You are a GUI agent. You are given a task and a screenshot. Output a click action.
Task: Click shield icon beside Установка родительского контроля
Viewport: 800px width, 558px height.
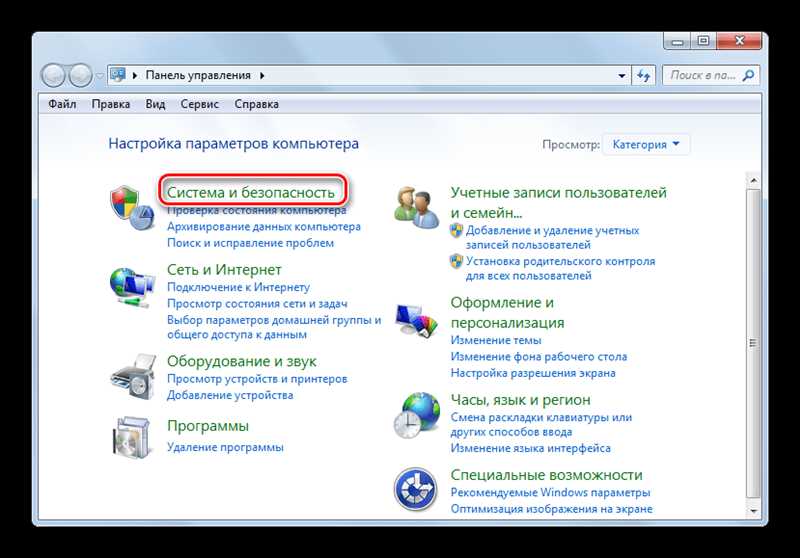point(456,261)
